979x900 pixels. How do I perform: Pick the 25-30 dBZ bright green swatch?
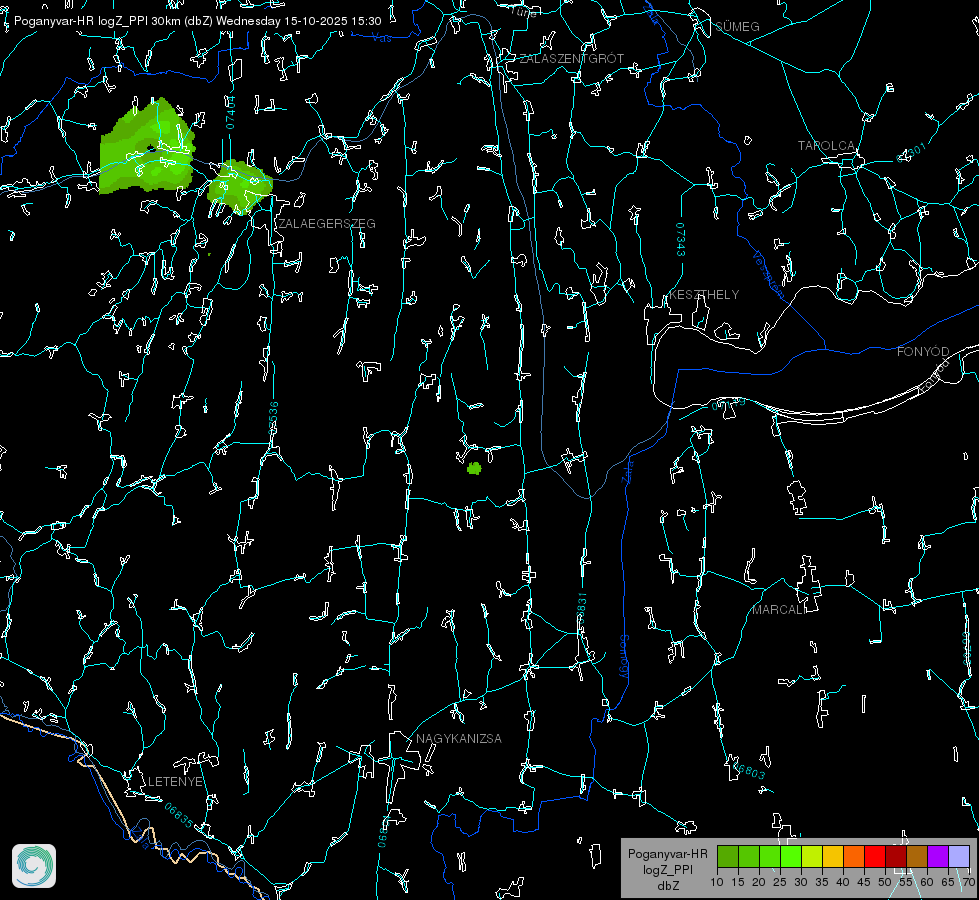point(791,856)
